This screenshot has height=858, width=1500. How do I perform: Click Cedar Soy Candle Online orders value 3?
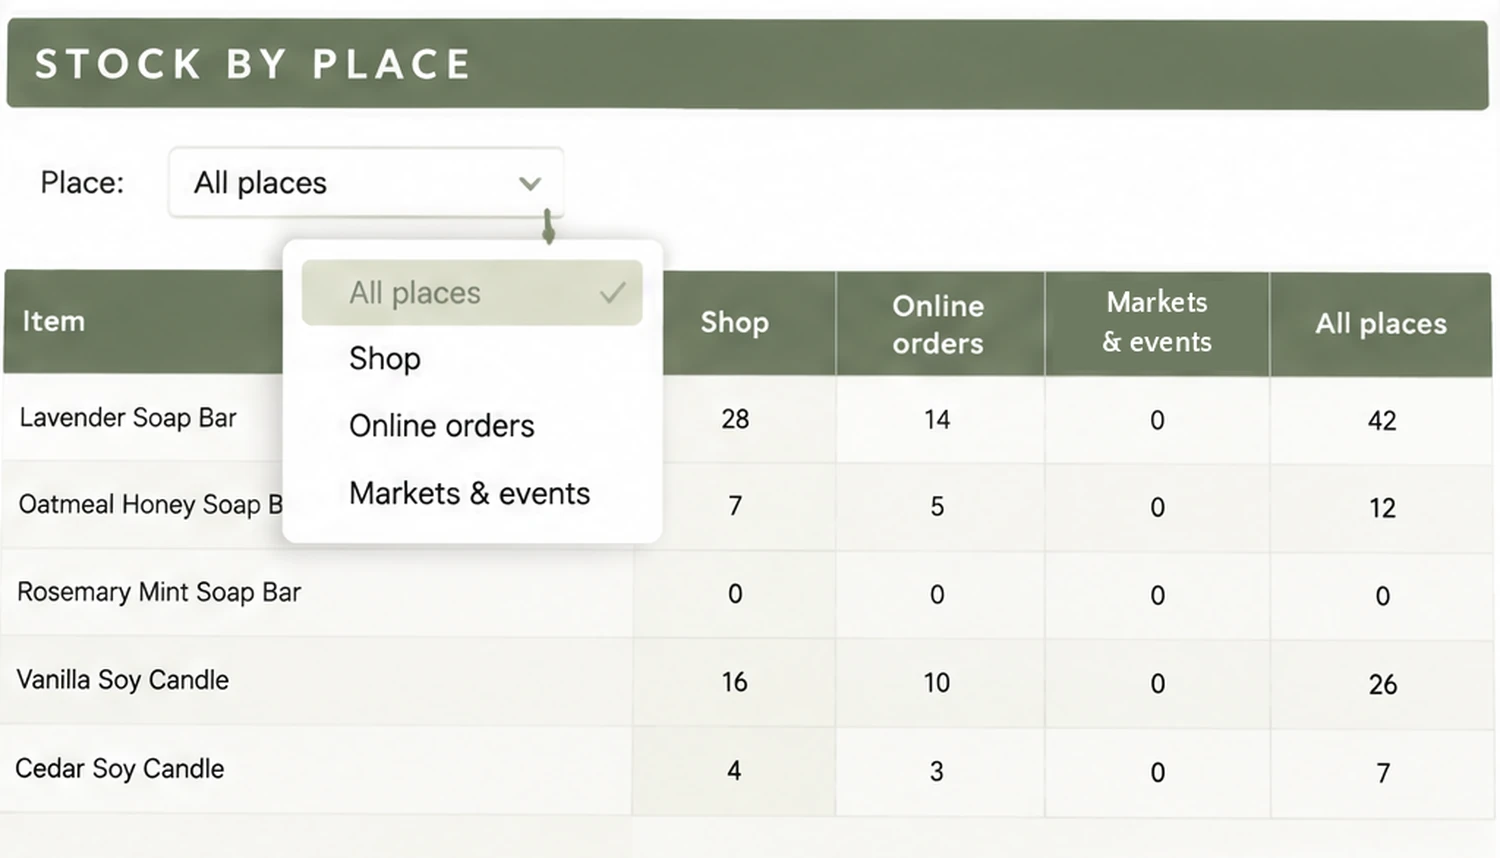[x=936, y=771]
